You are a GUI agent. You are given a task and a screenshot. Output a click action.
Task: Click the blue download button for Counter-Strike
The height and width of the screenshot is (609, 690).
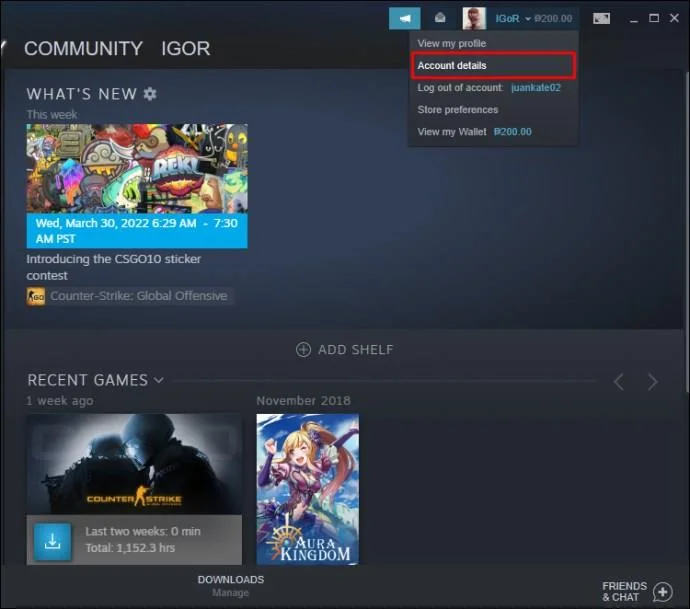(52, 542)
